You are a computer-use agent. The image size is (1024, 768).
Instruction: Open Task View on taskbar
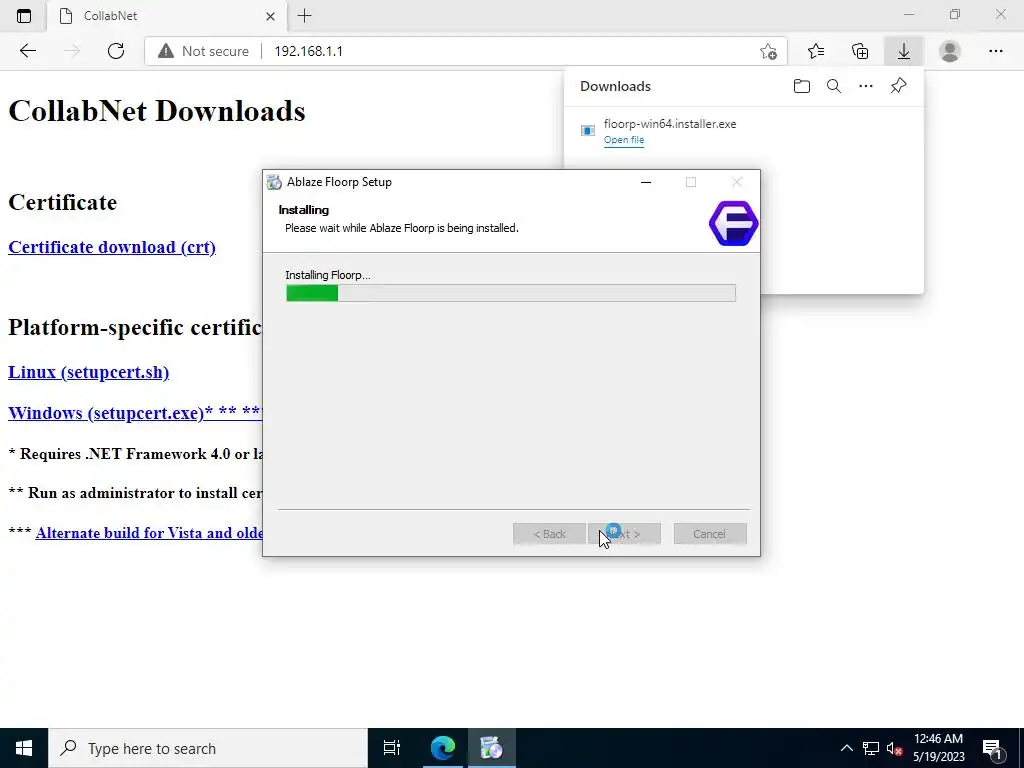click(392, 748)
